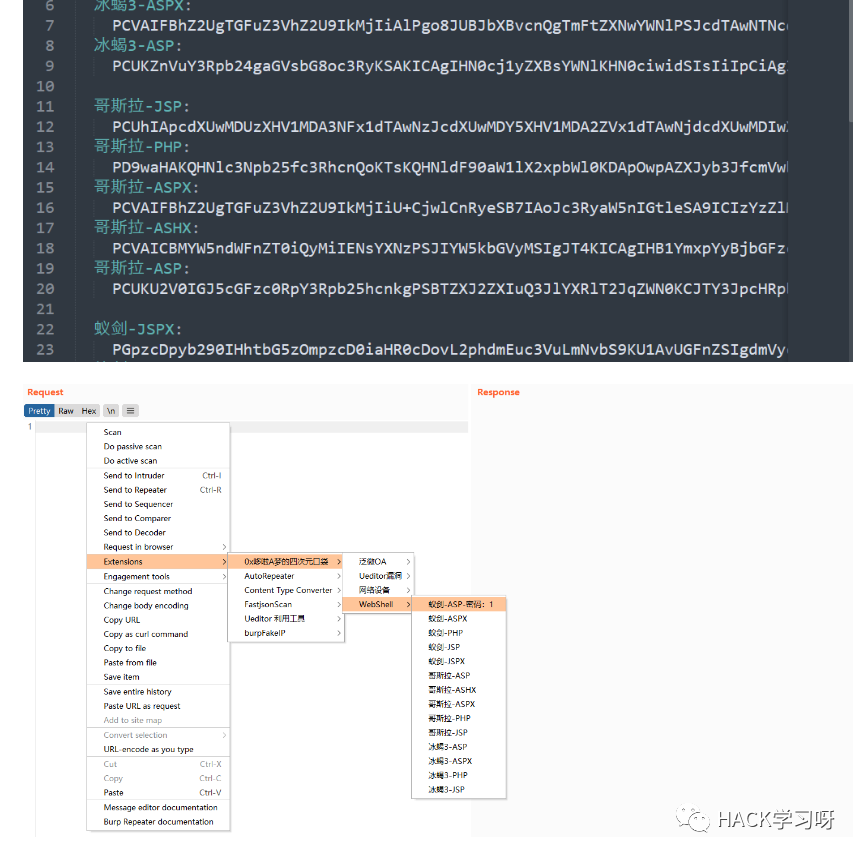This screenshot has height=857, width=862.
Task: Open Ueditor漏洞 submenu
Action: (x=378, y=576)
